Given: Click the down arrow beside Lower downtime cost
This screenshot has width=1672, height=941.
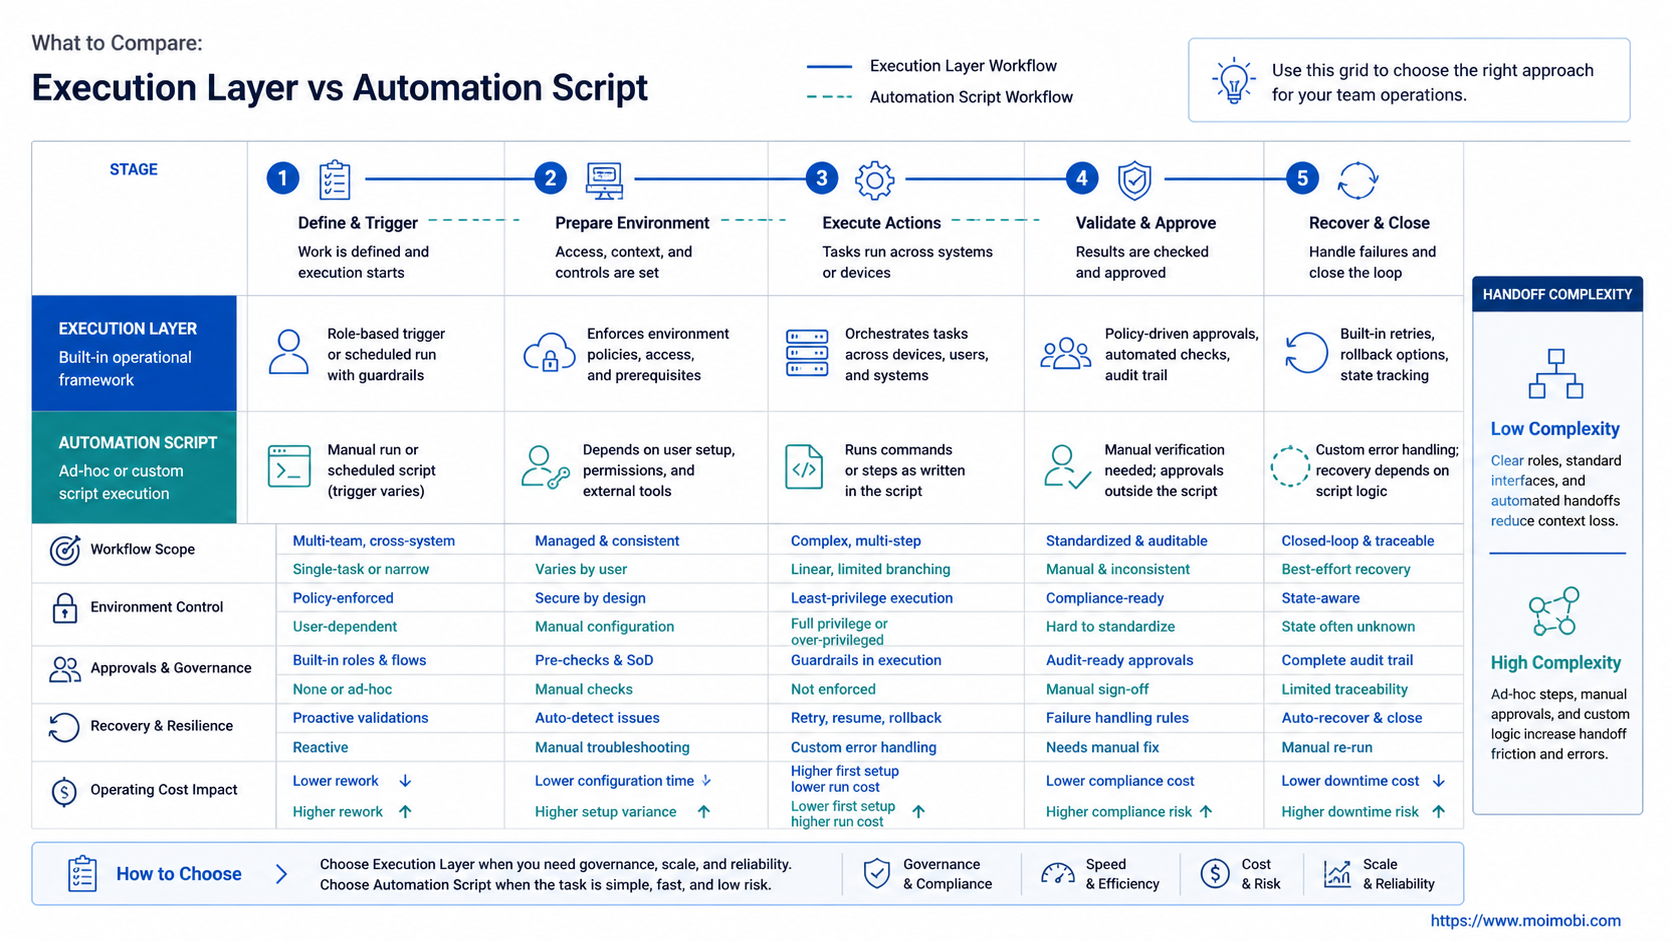Looking at the screenshot, I should pyautogui.click(x=1438, y=781).
